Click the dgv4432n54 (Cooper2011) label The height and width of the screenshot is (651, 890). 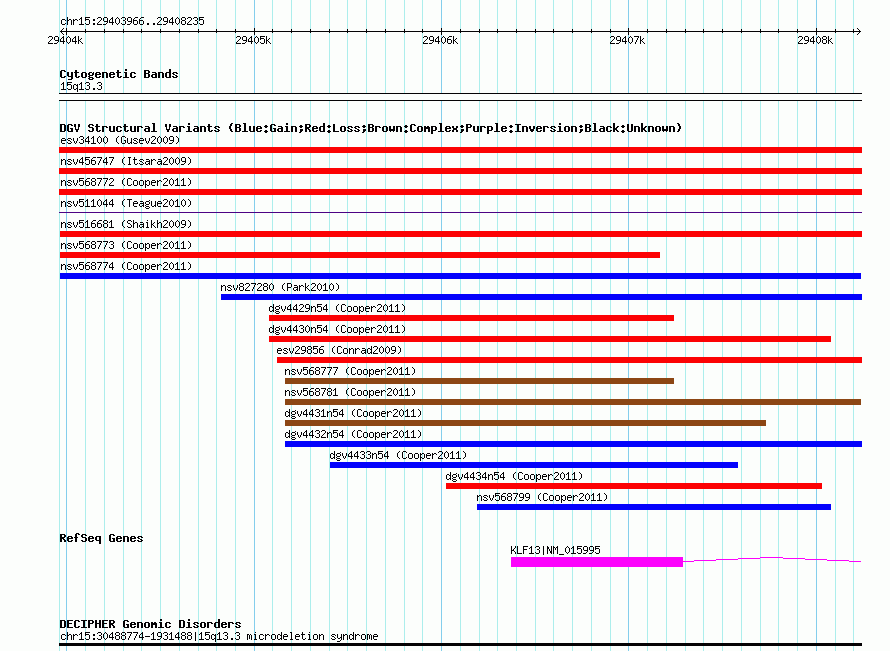click(353, 434)
